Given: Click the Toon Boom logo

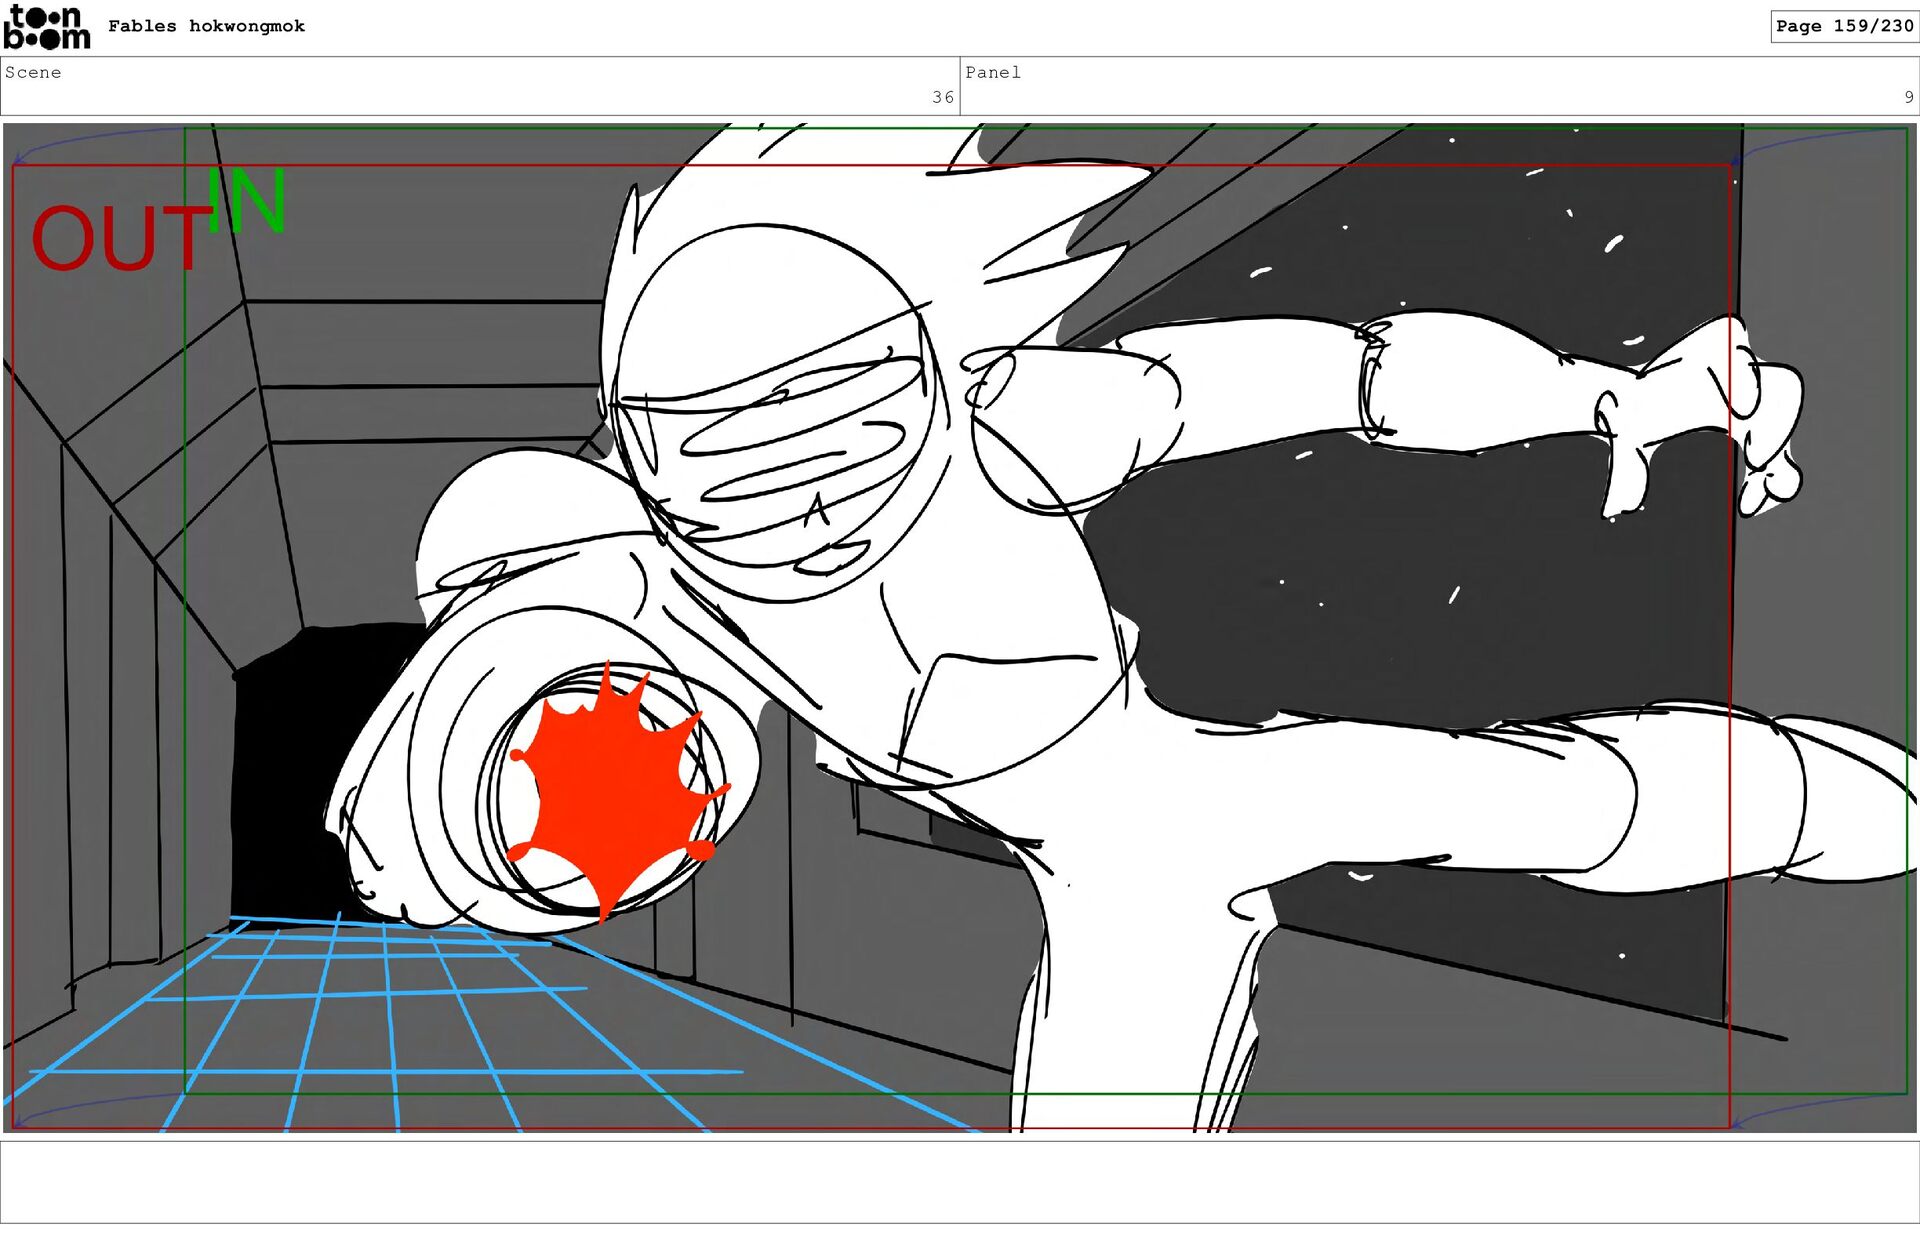Looking at the screenshot, I should click(x=46, y=27).
